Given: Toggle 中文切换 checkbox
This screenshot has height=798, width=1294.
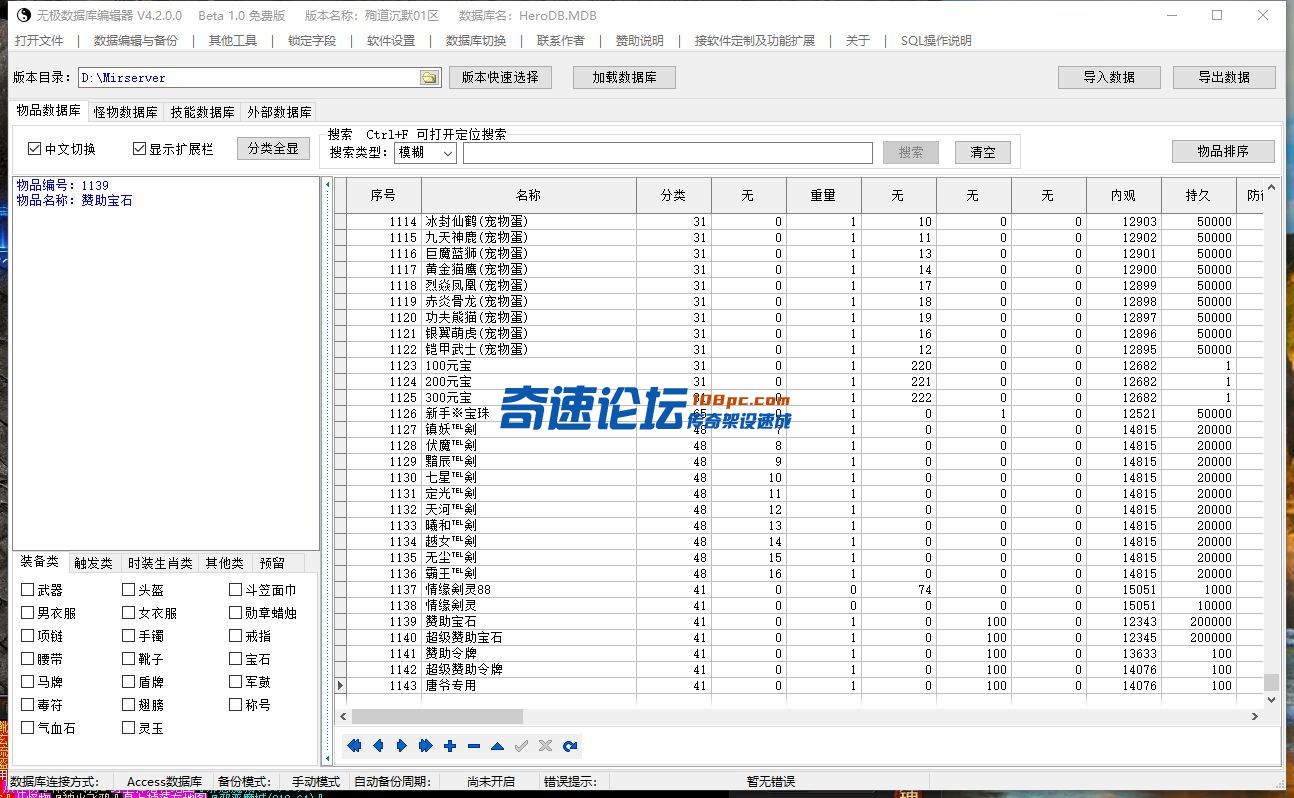Looking at the screenshot, I should (x=35, y=149).
